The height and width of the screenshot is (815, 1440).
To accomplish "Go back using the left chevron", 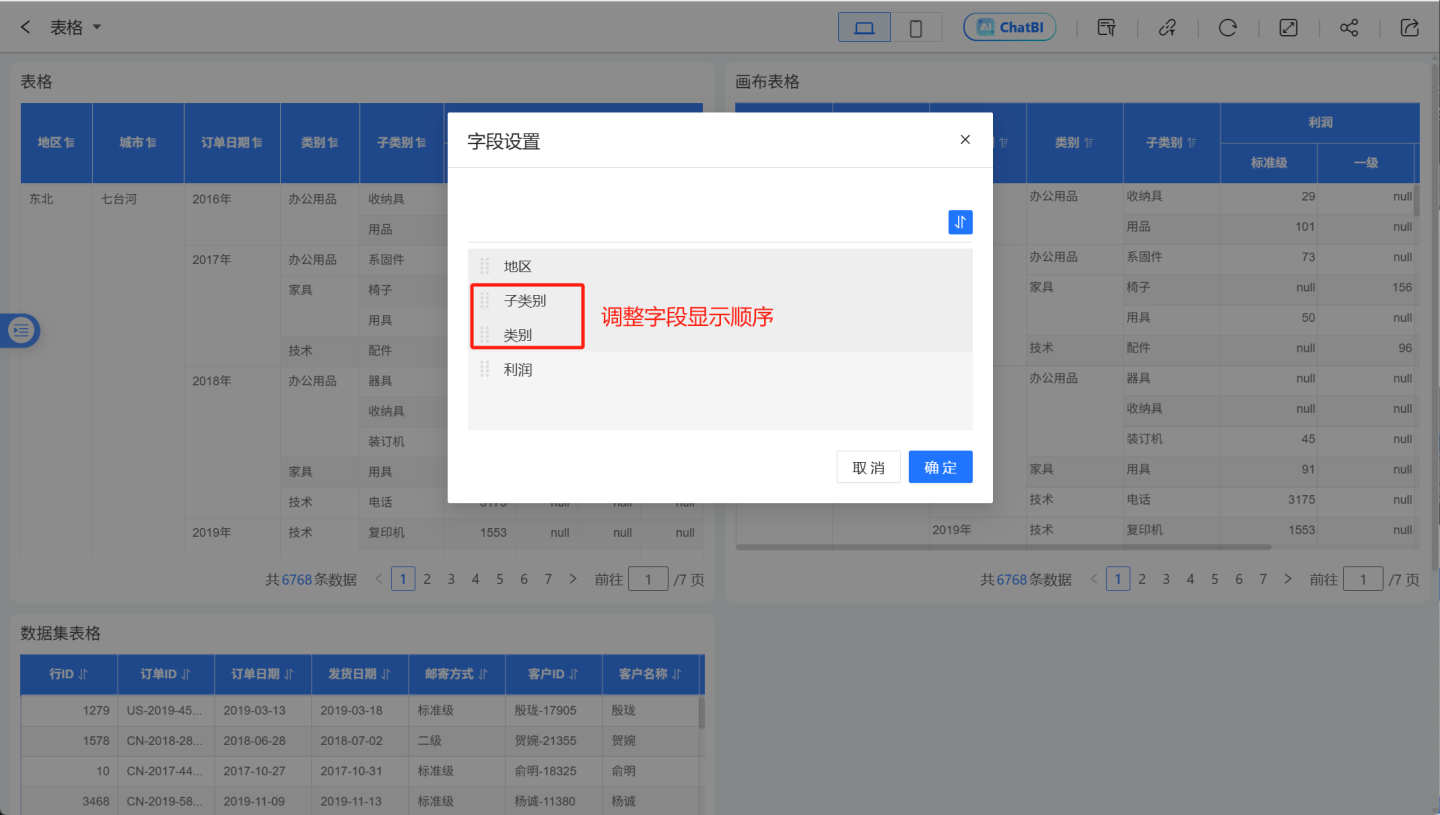I will 26,27.
